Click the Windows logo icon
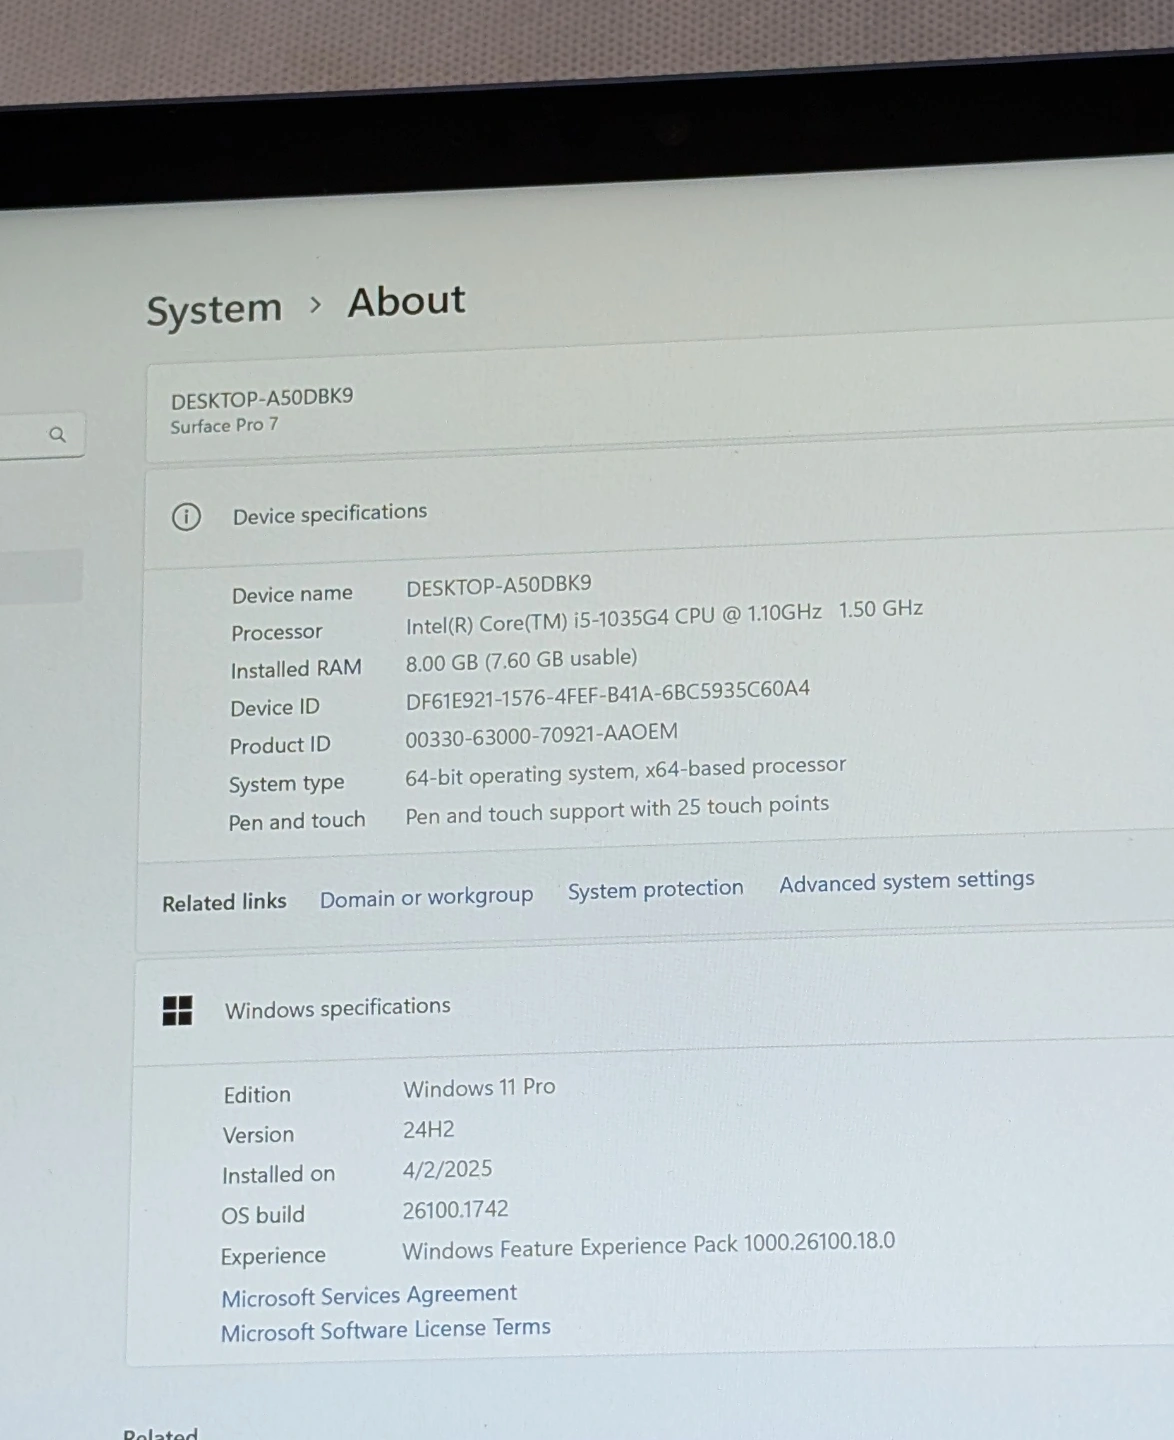This screenshot has height=1440, width=1174. click(177, 1011)
